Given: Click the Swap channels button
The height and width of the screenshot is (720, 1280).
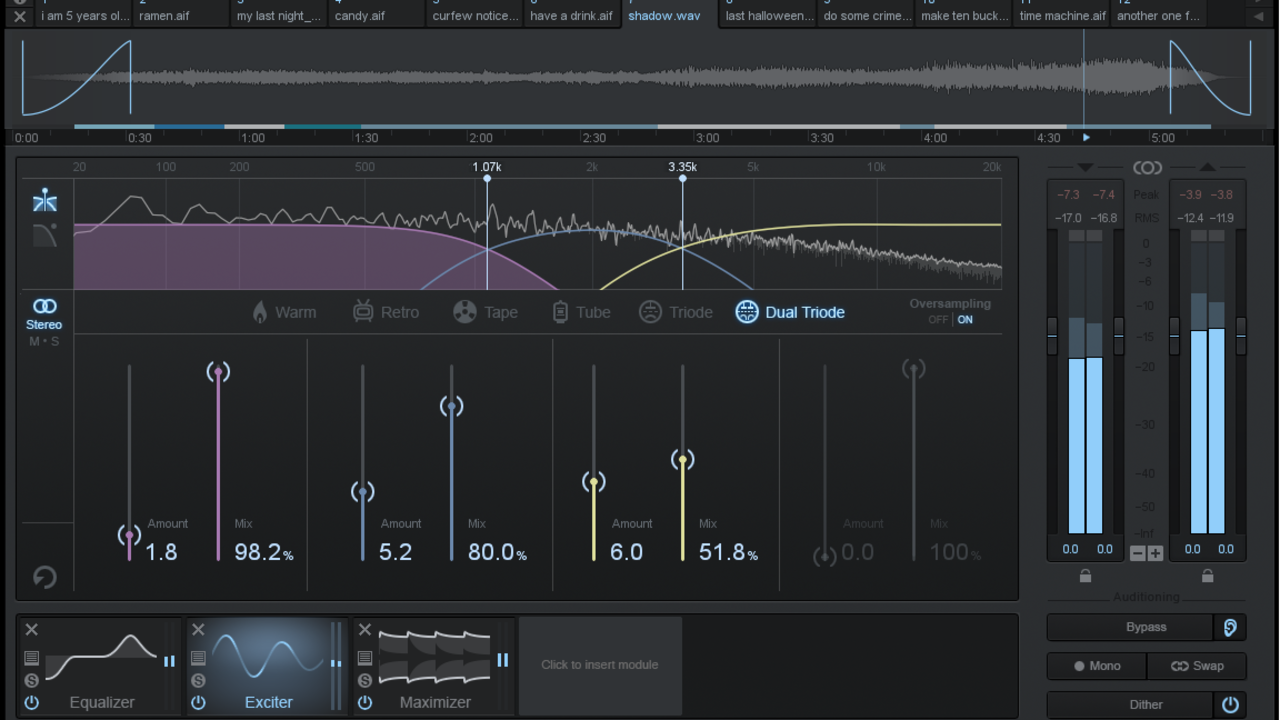Looking at the screenshot, I should [x=1197, y=666].
